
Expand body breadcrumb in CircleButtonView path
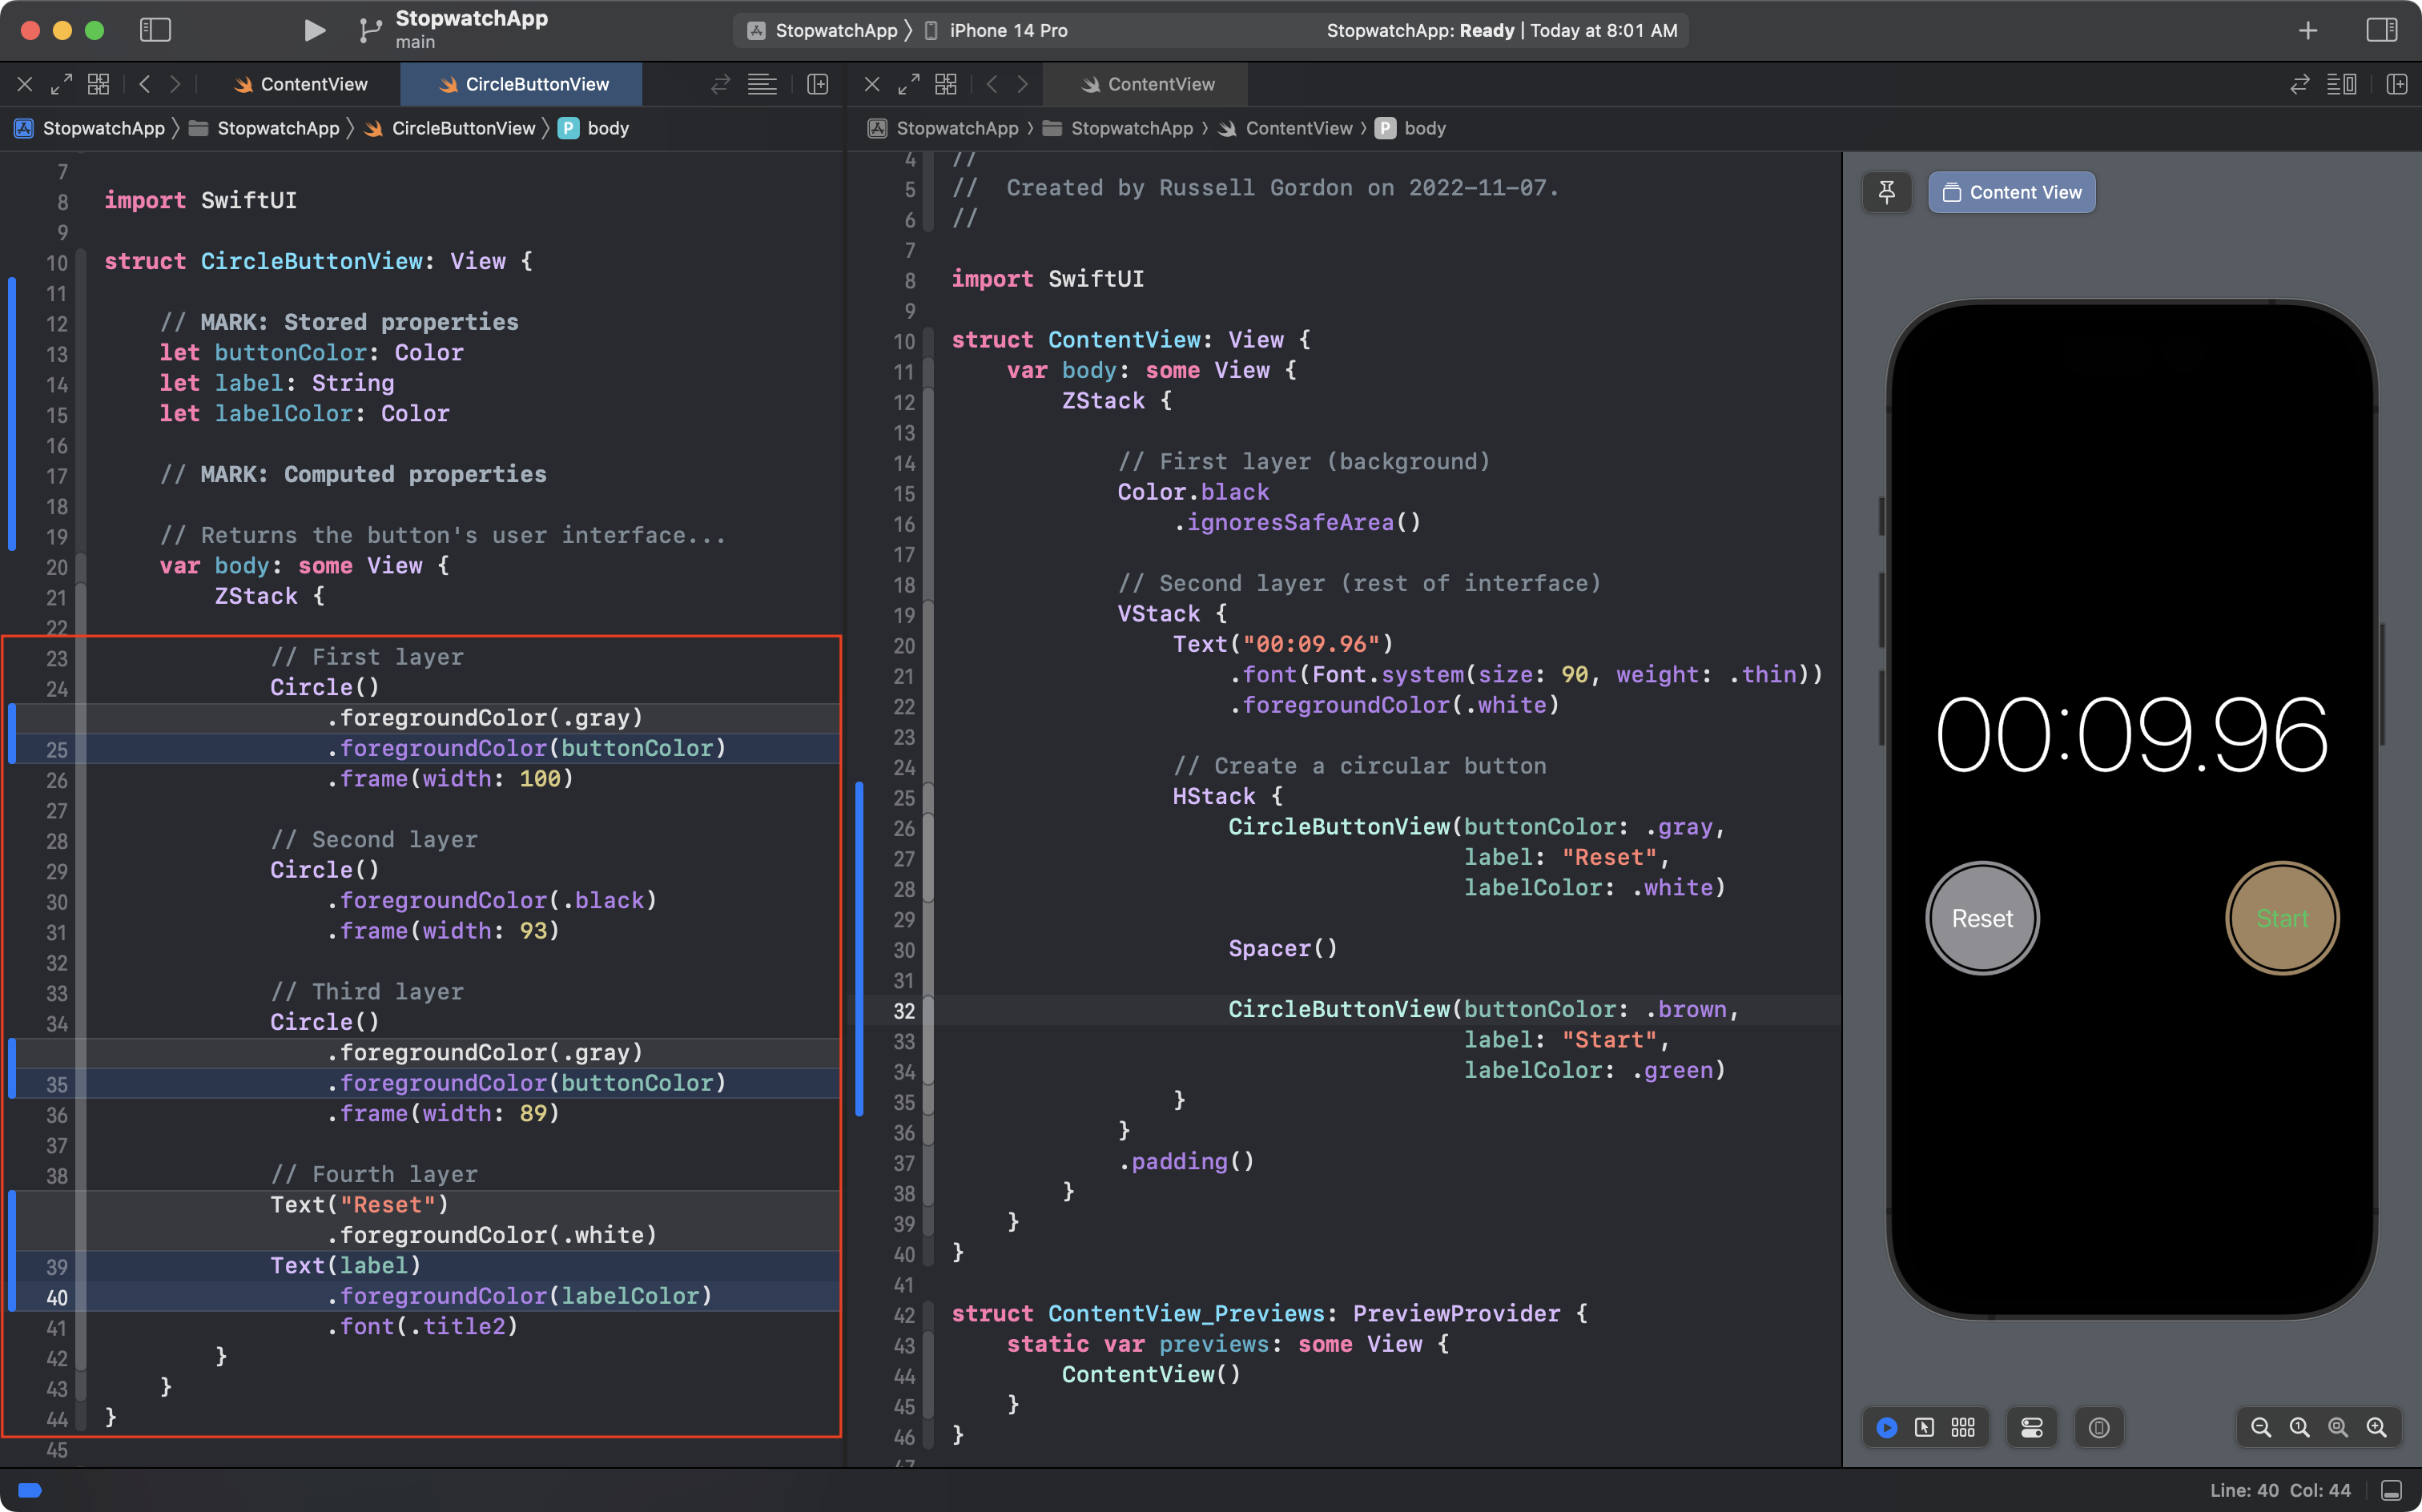pos(607,128)
